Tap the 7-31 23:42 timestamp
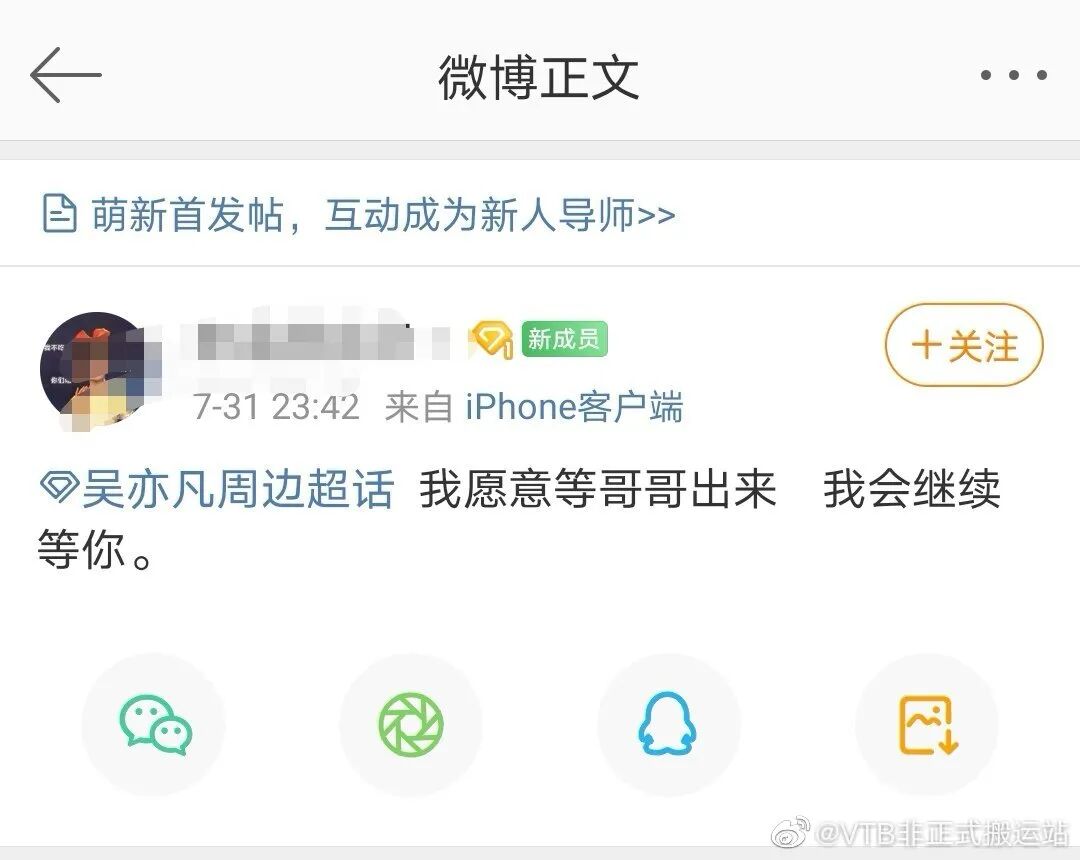 276,406
